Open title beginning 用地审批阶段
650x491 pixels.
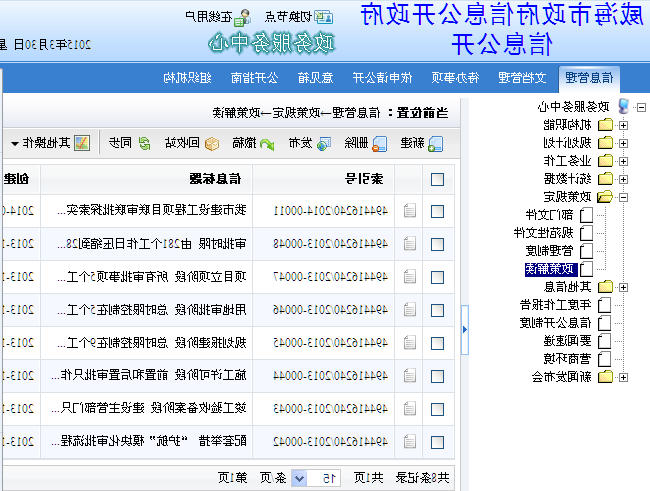coord(152,309)
